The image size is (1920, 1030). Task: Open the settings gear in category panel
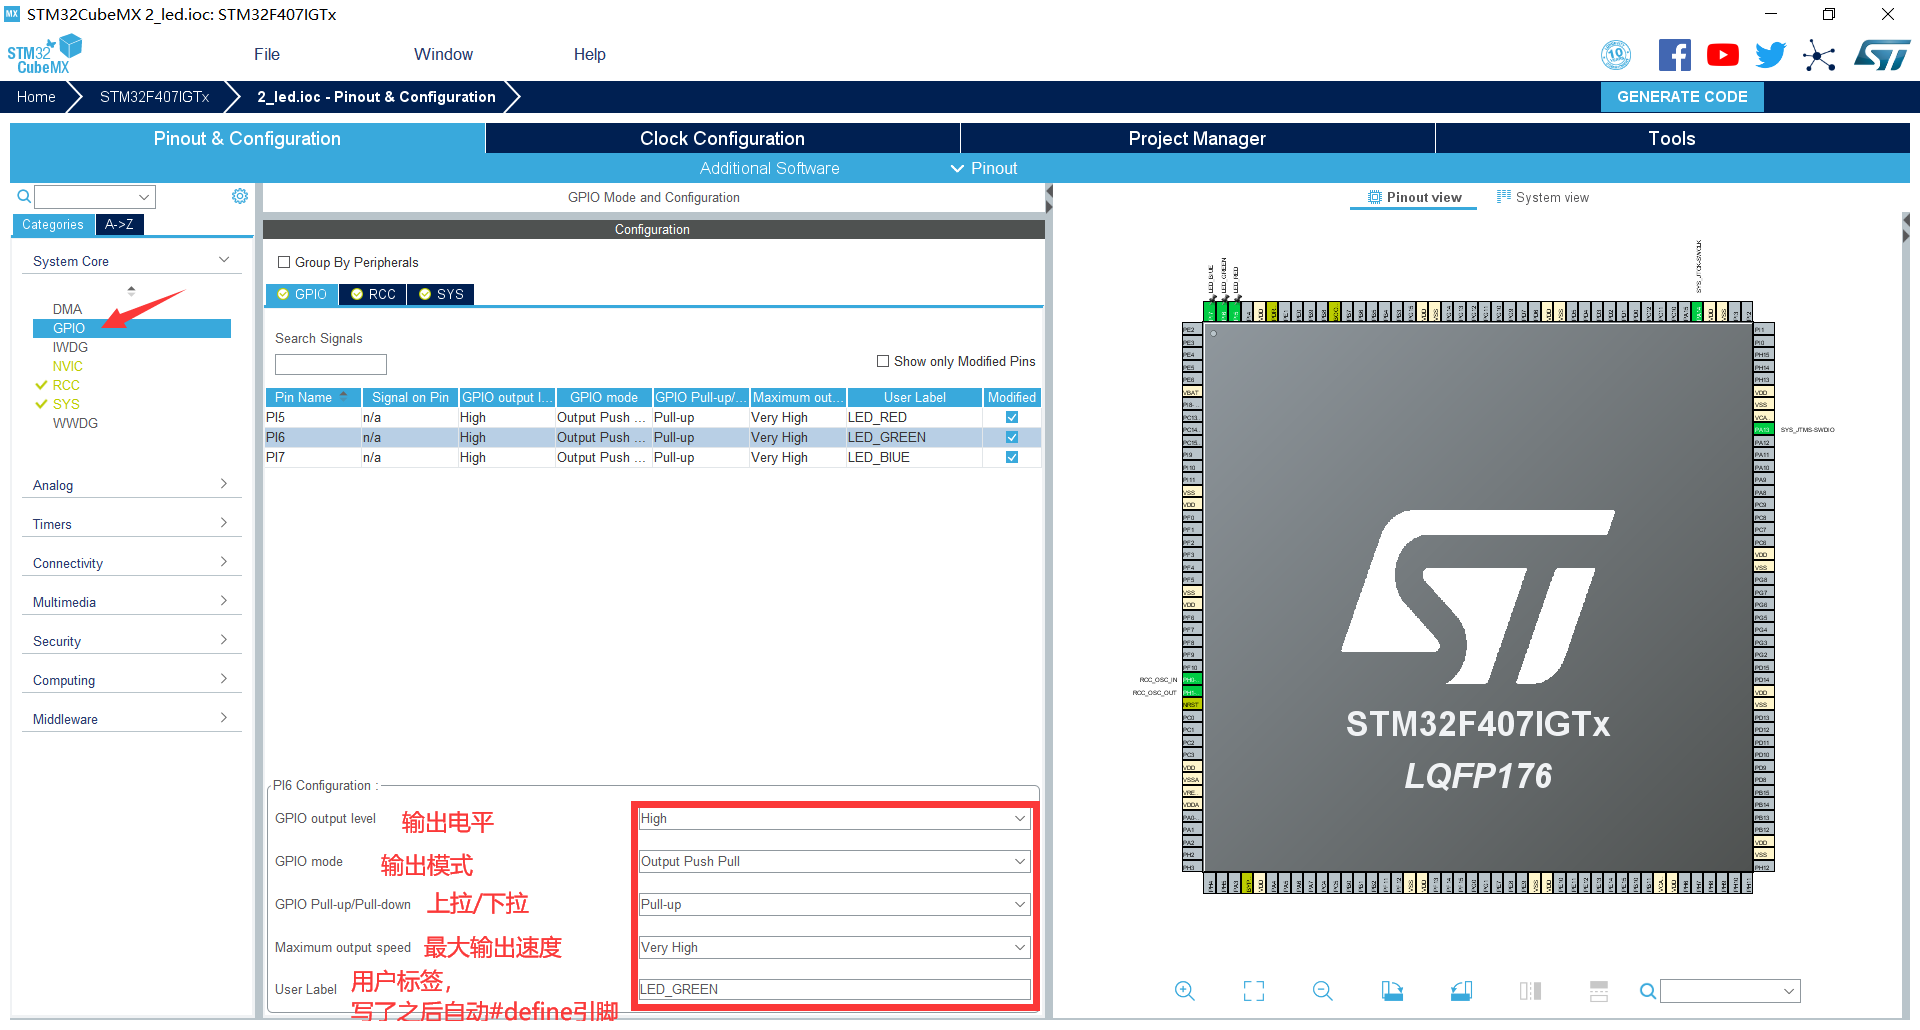click(240, 196)
